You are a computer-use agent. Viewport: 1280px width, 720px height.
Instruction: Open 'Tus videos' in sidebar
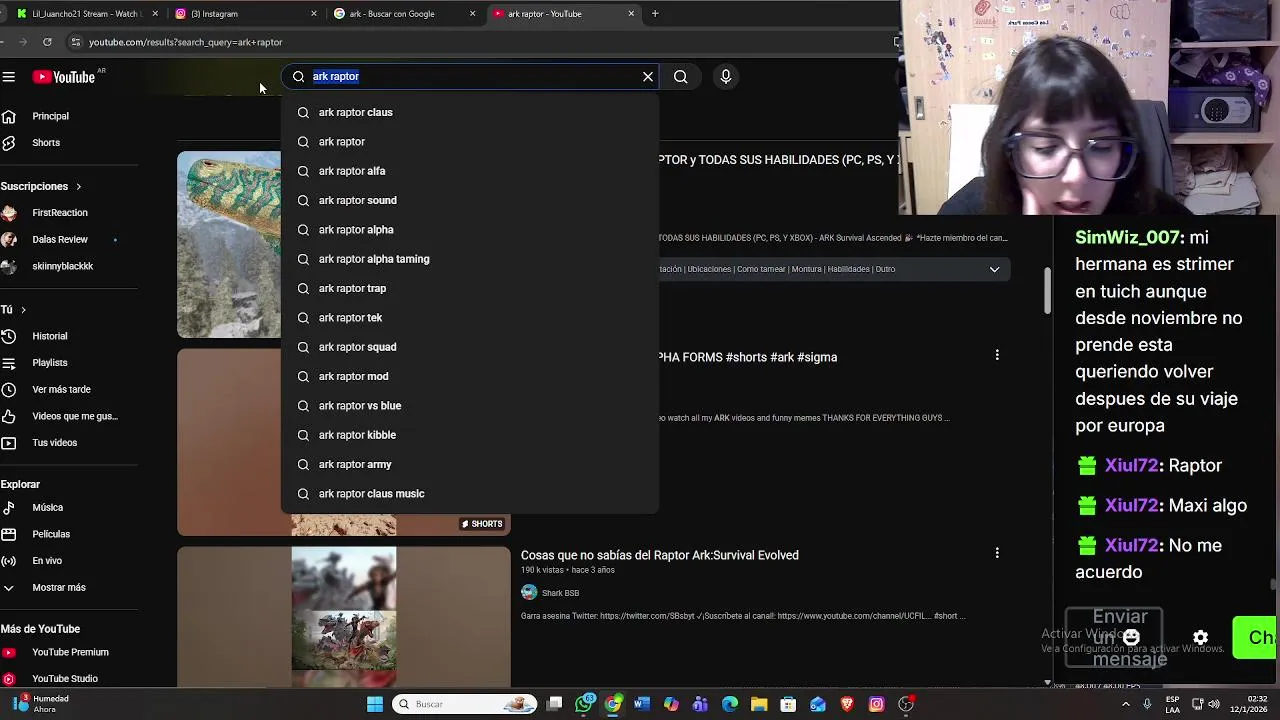[x=54, y=443]
